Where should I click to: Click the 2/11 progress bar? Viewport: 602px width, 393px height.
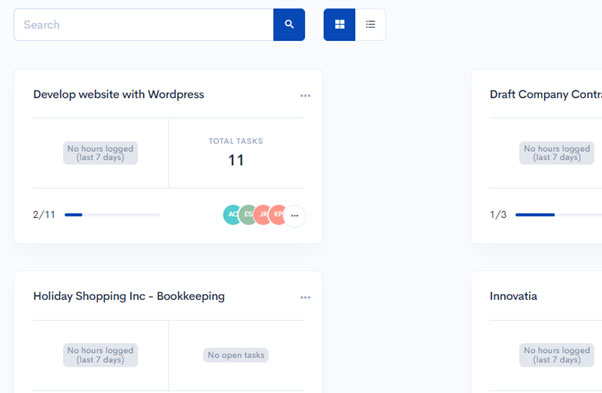coord(112,215)
